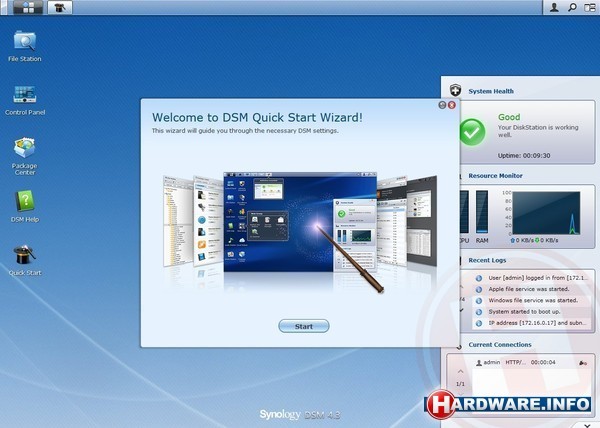Click the kick connection icon for admin
This screenshot has width=600, height=428.
pos(583,363)
